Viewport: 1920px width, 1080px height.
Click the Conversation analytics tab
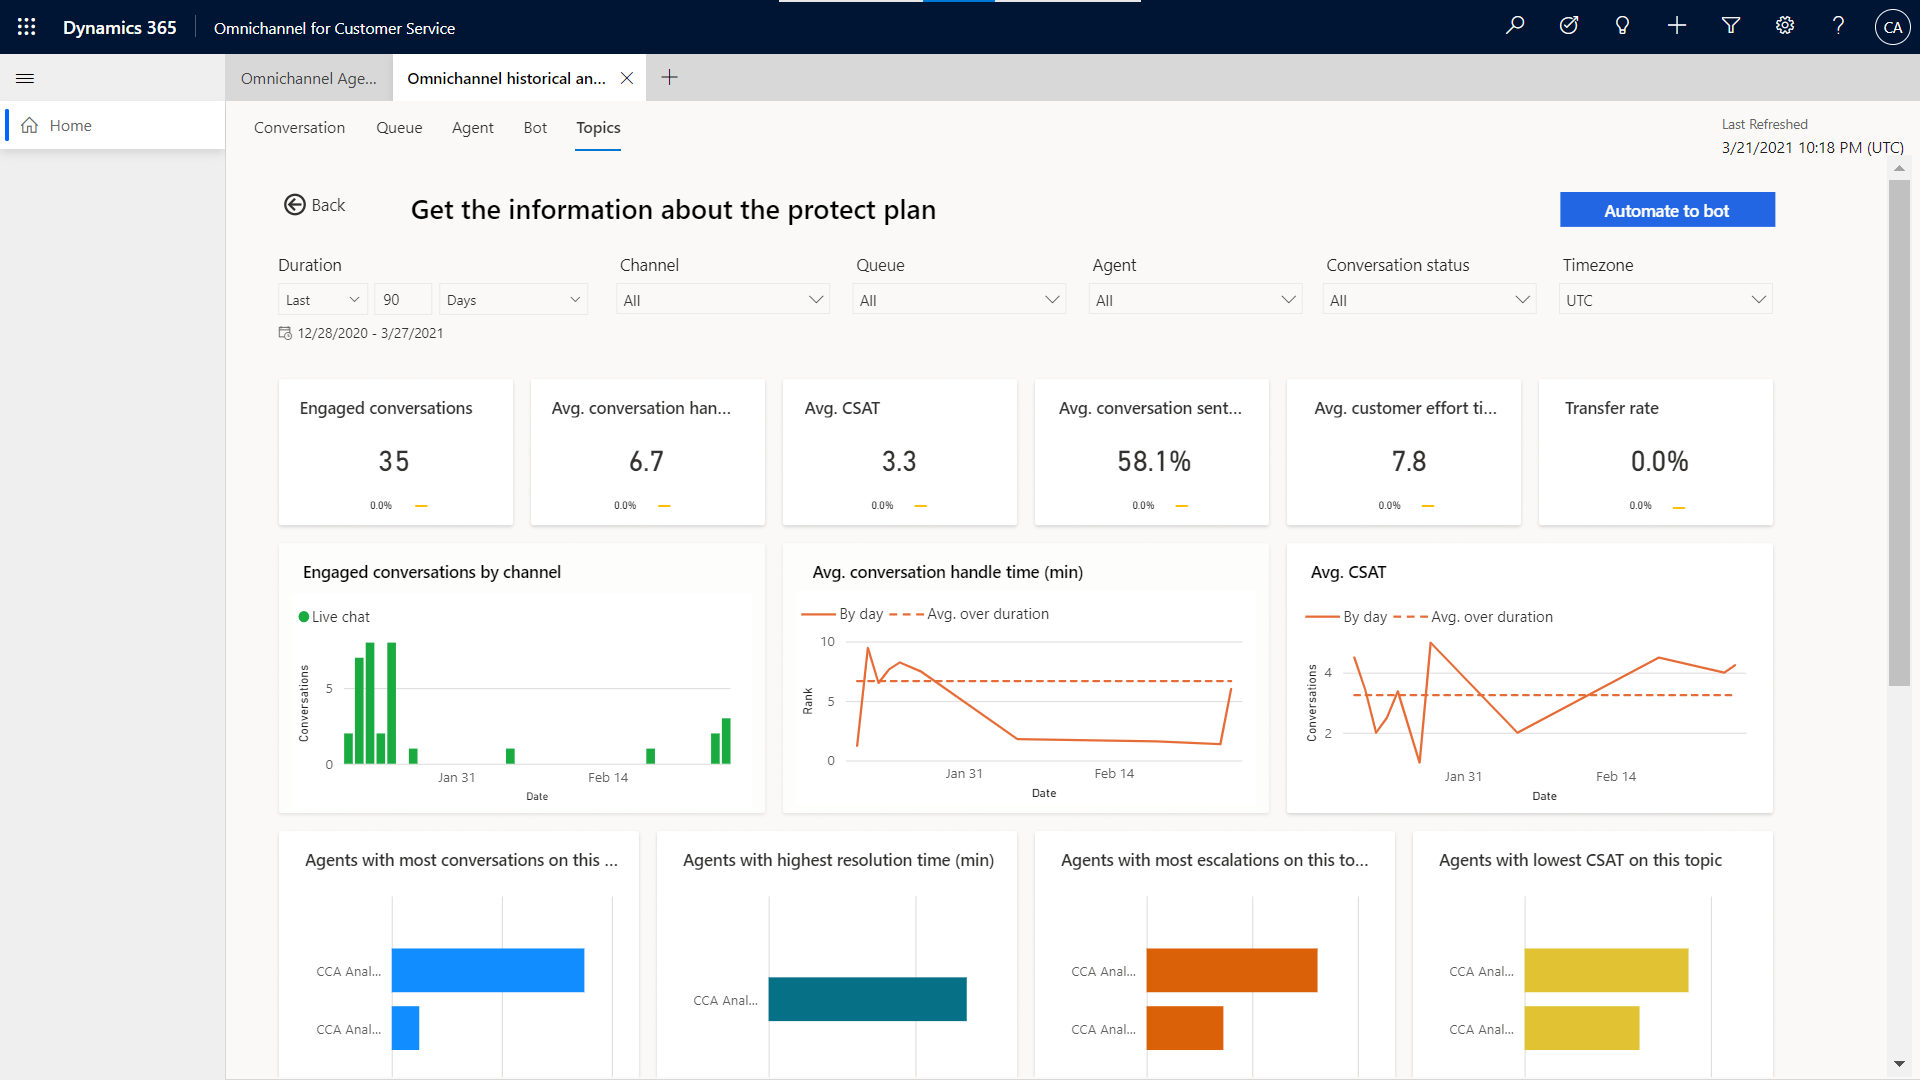[x=299, y=127]
